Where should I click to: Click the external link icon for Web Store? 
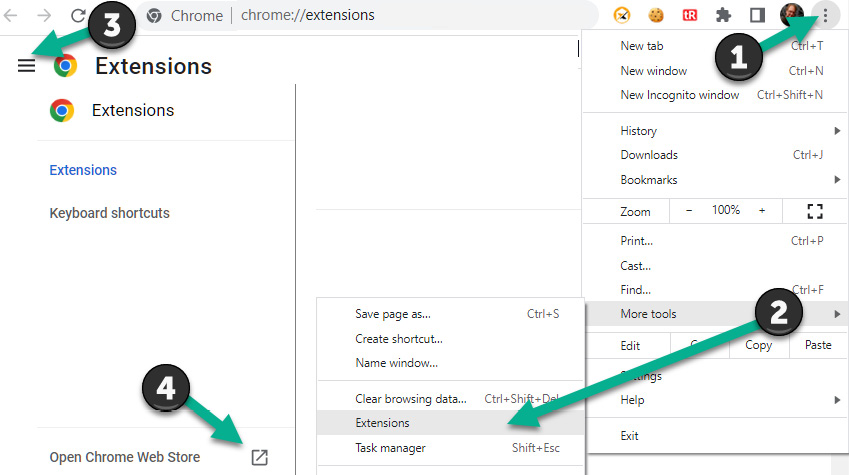coord(260,457)
